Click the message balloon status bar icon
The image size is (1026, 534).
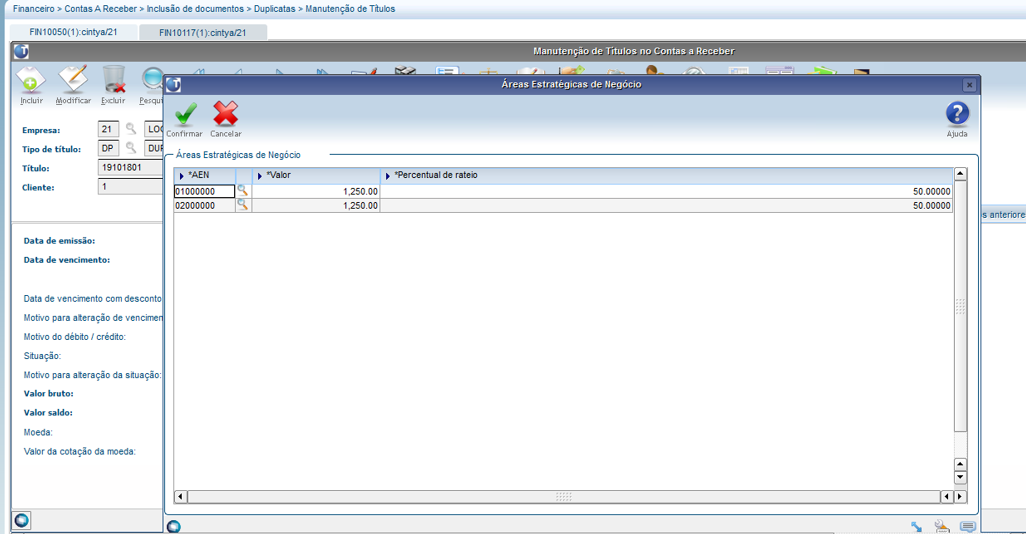[x=968, y=526]
